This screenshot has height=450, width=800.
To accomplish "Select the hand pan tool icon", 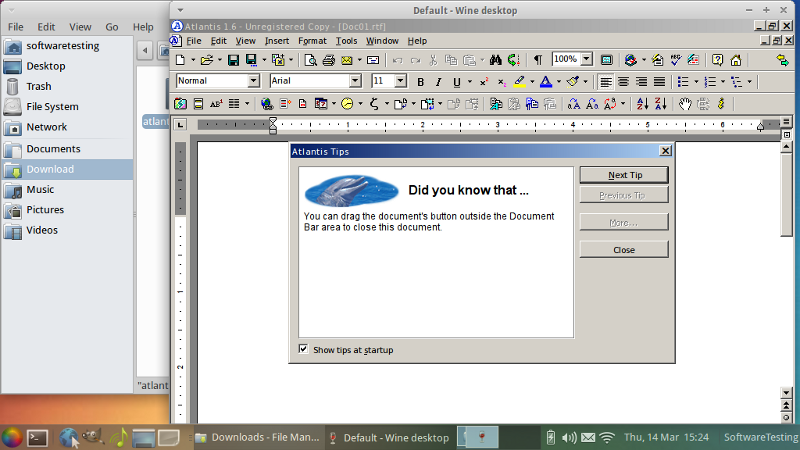I will click(x=685, y=104).
